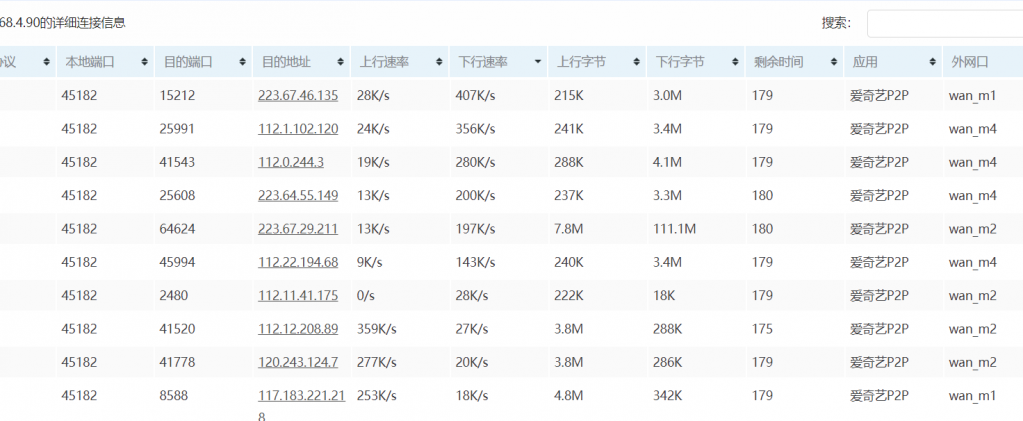Click the 下行字节 header label
Screen dimensions: 1023x421
680,62
